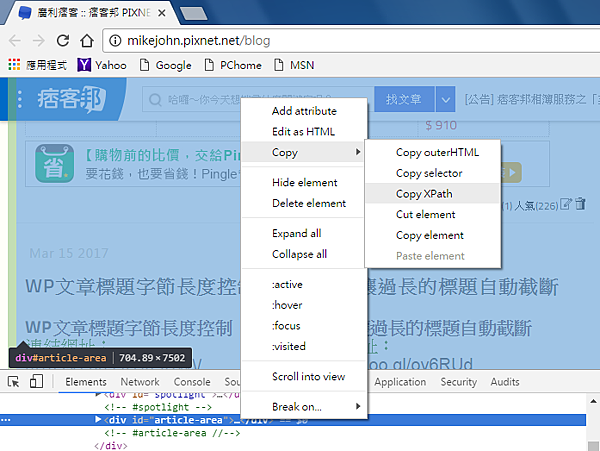Screen dimensions: 600x451
Task: Click the $ 910 price text
Action: point(441,125)
